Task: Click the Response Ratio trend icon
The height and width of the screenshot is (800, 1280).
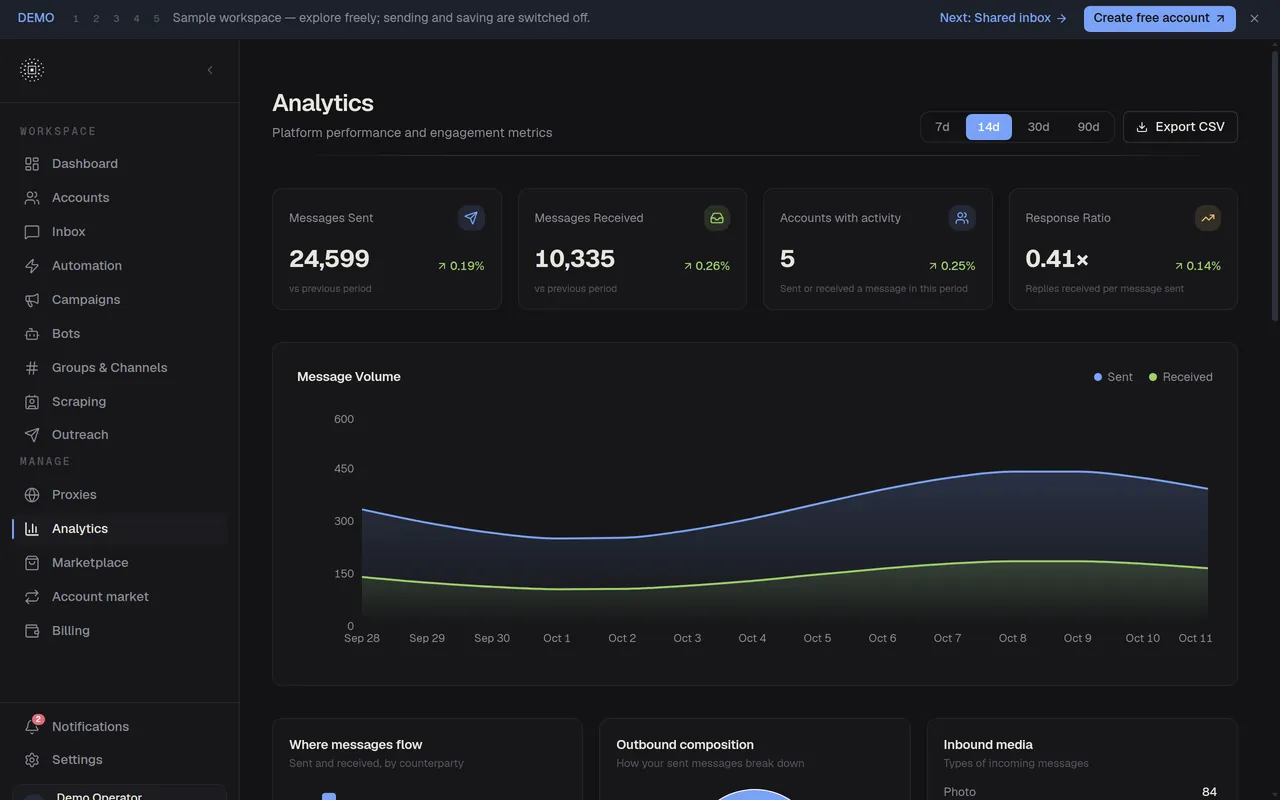Action: (1208, 218)
